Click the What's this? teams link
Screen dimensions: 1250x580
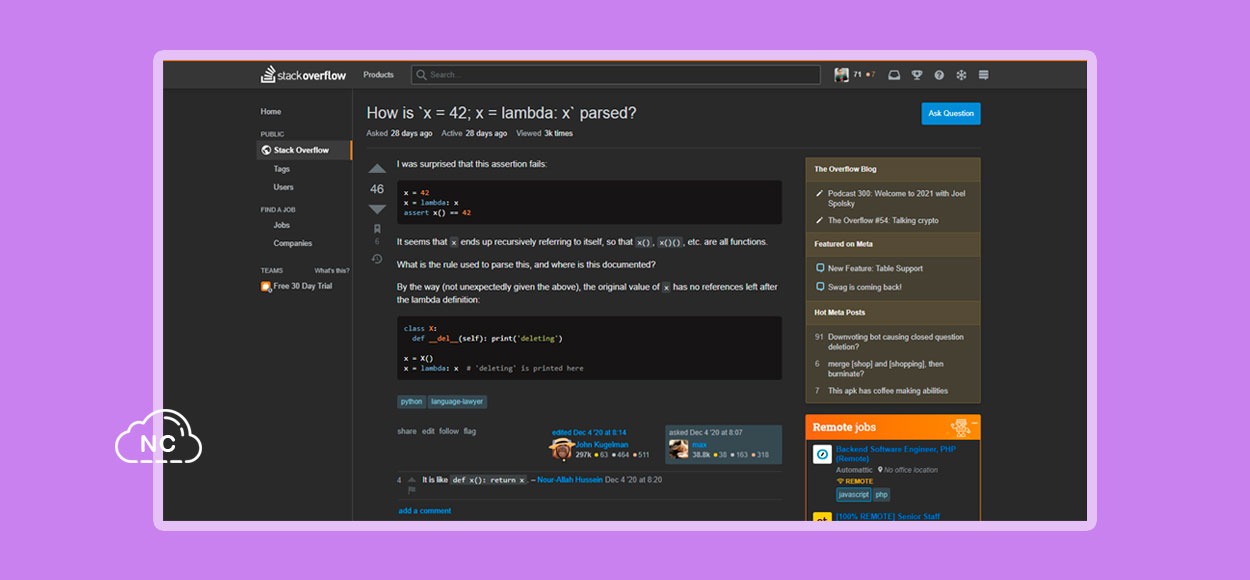click(x=332, y=271)
